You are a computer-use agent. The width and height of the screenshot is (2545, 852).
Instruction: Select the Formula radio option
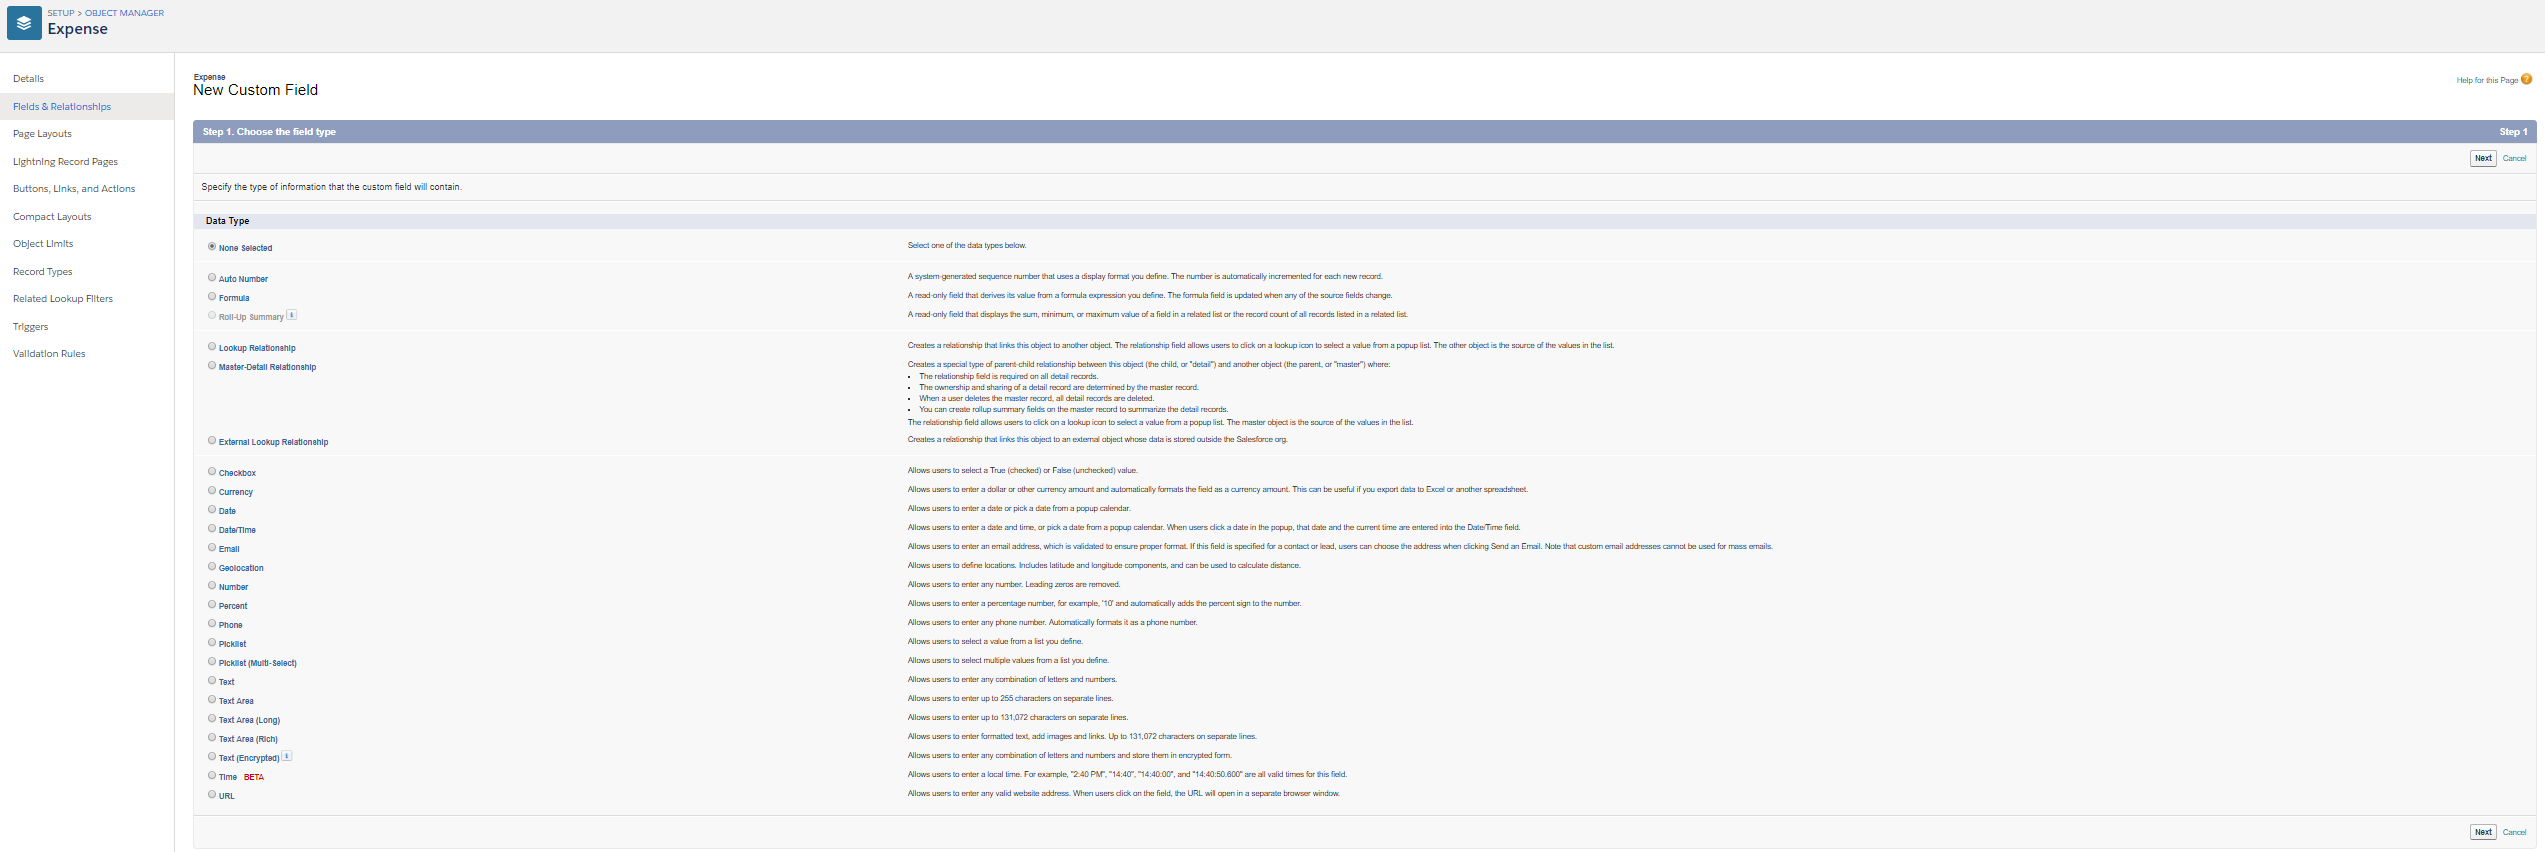[x=212, y=297]
